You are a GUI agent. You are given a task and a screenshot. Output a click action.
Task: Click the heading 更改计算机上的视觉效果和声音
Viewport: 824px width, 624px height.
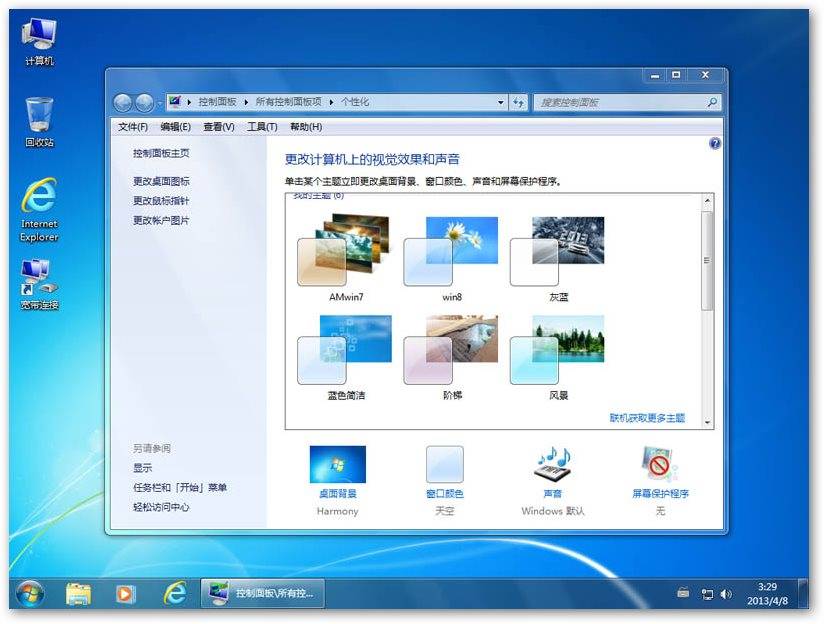(373, 159)
